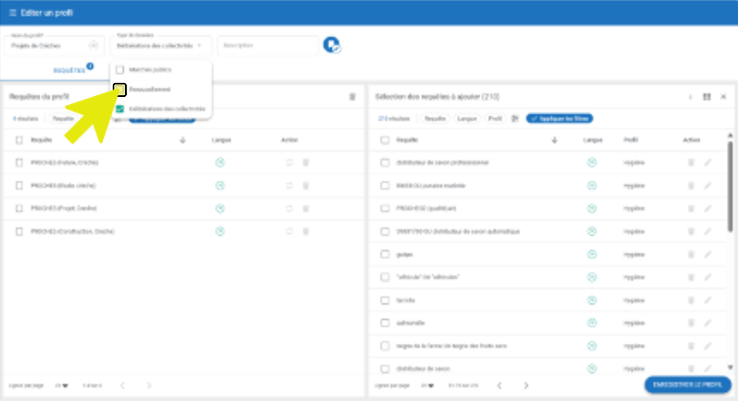This screenshot has height=406, width=738.
Task: Click trash icon in Requêtes du profil header
Action: (x=352, y=96)
